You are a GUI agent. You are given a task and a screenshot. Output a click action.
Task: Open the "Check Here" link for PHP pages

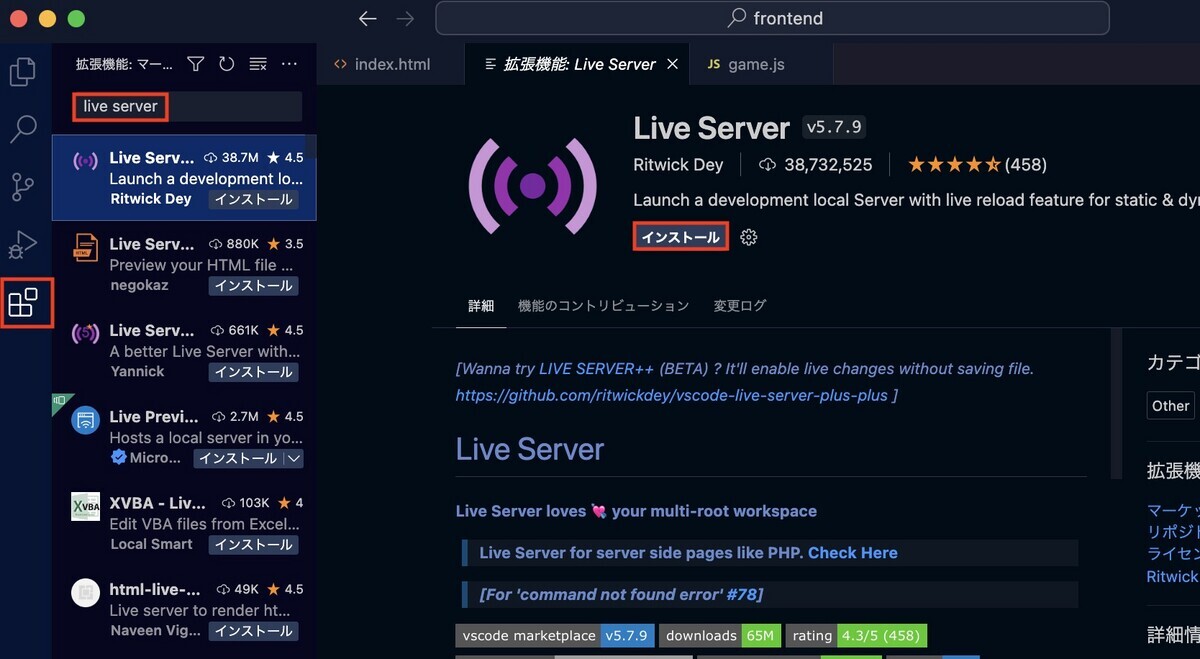click(853, 552)
